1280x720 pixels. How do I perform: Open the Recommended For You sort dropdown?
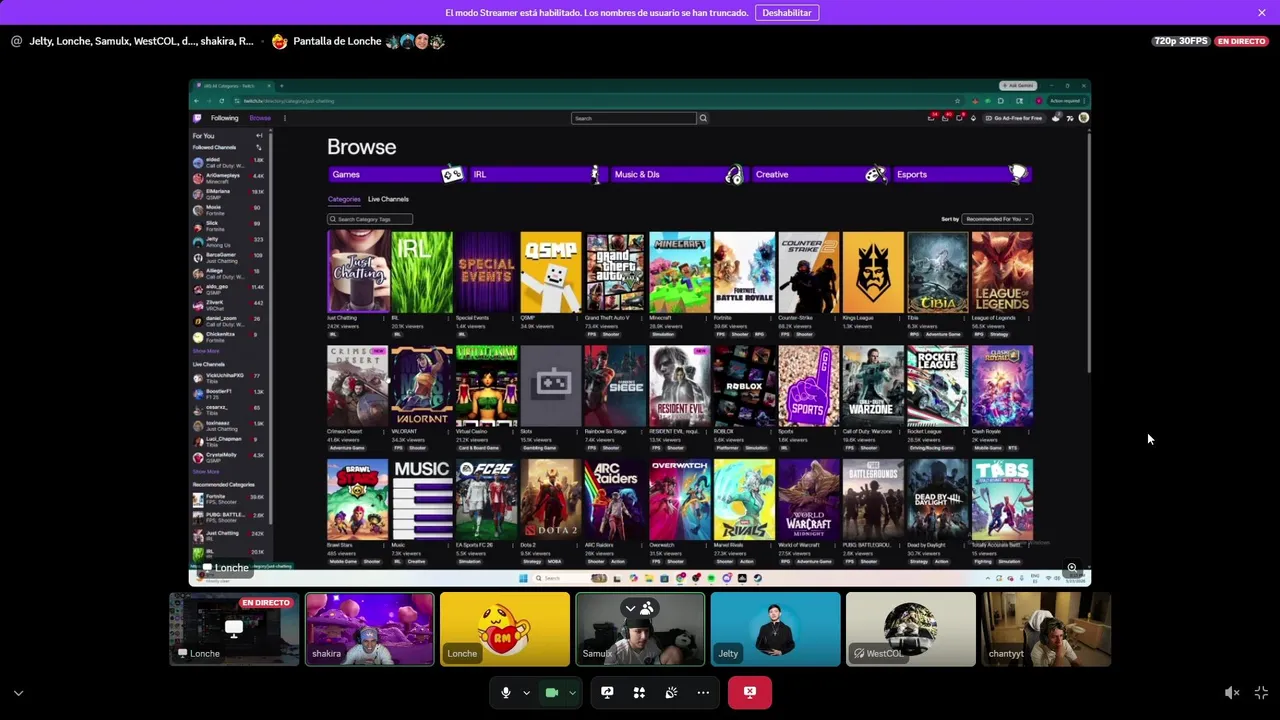997,219
